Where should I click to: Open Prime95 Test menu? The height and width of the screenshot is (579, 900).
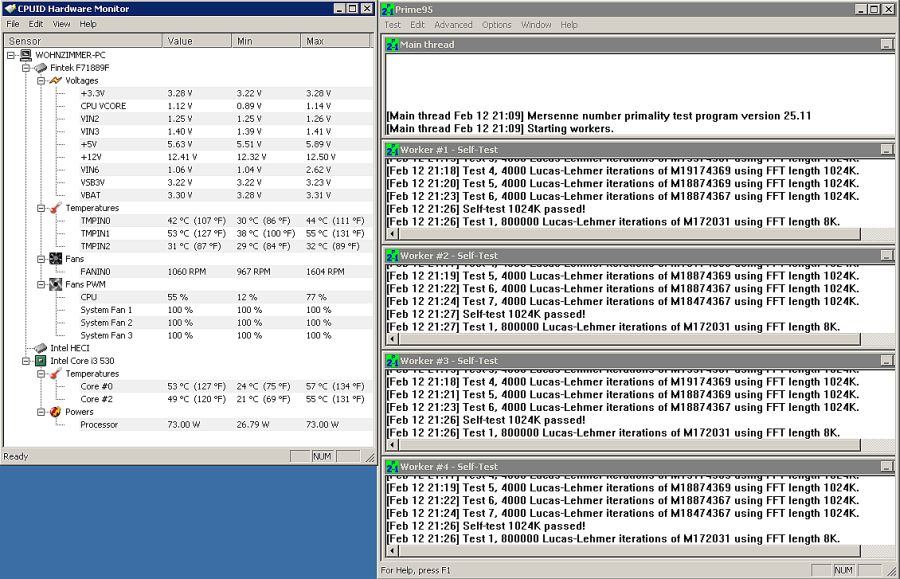[x=393, y=25]
